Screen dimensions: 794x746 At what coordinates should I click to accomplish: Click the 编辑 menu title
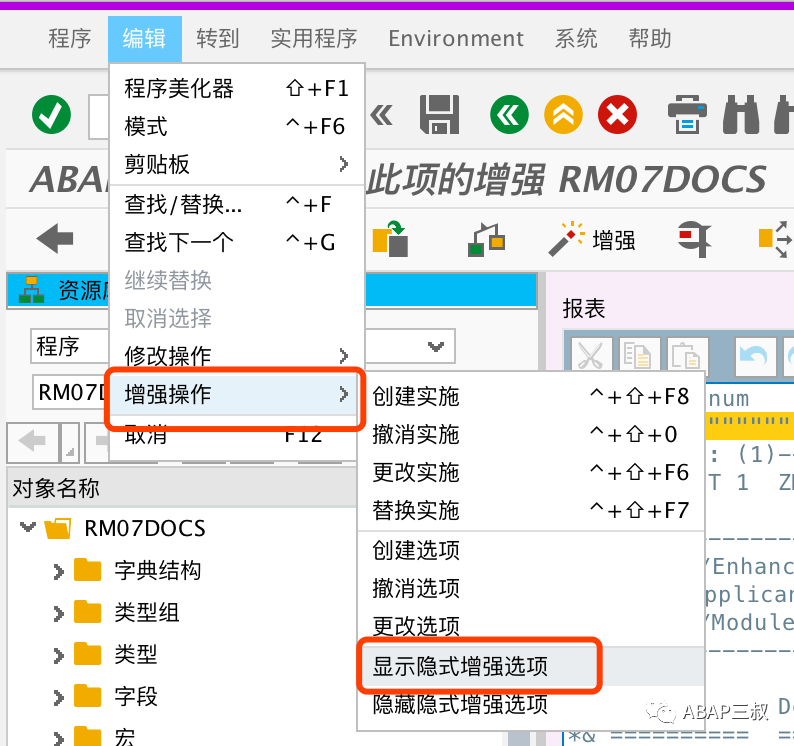point(144,38)
